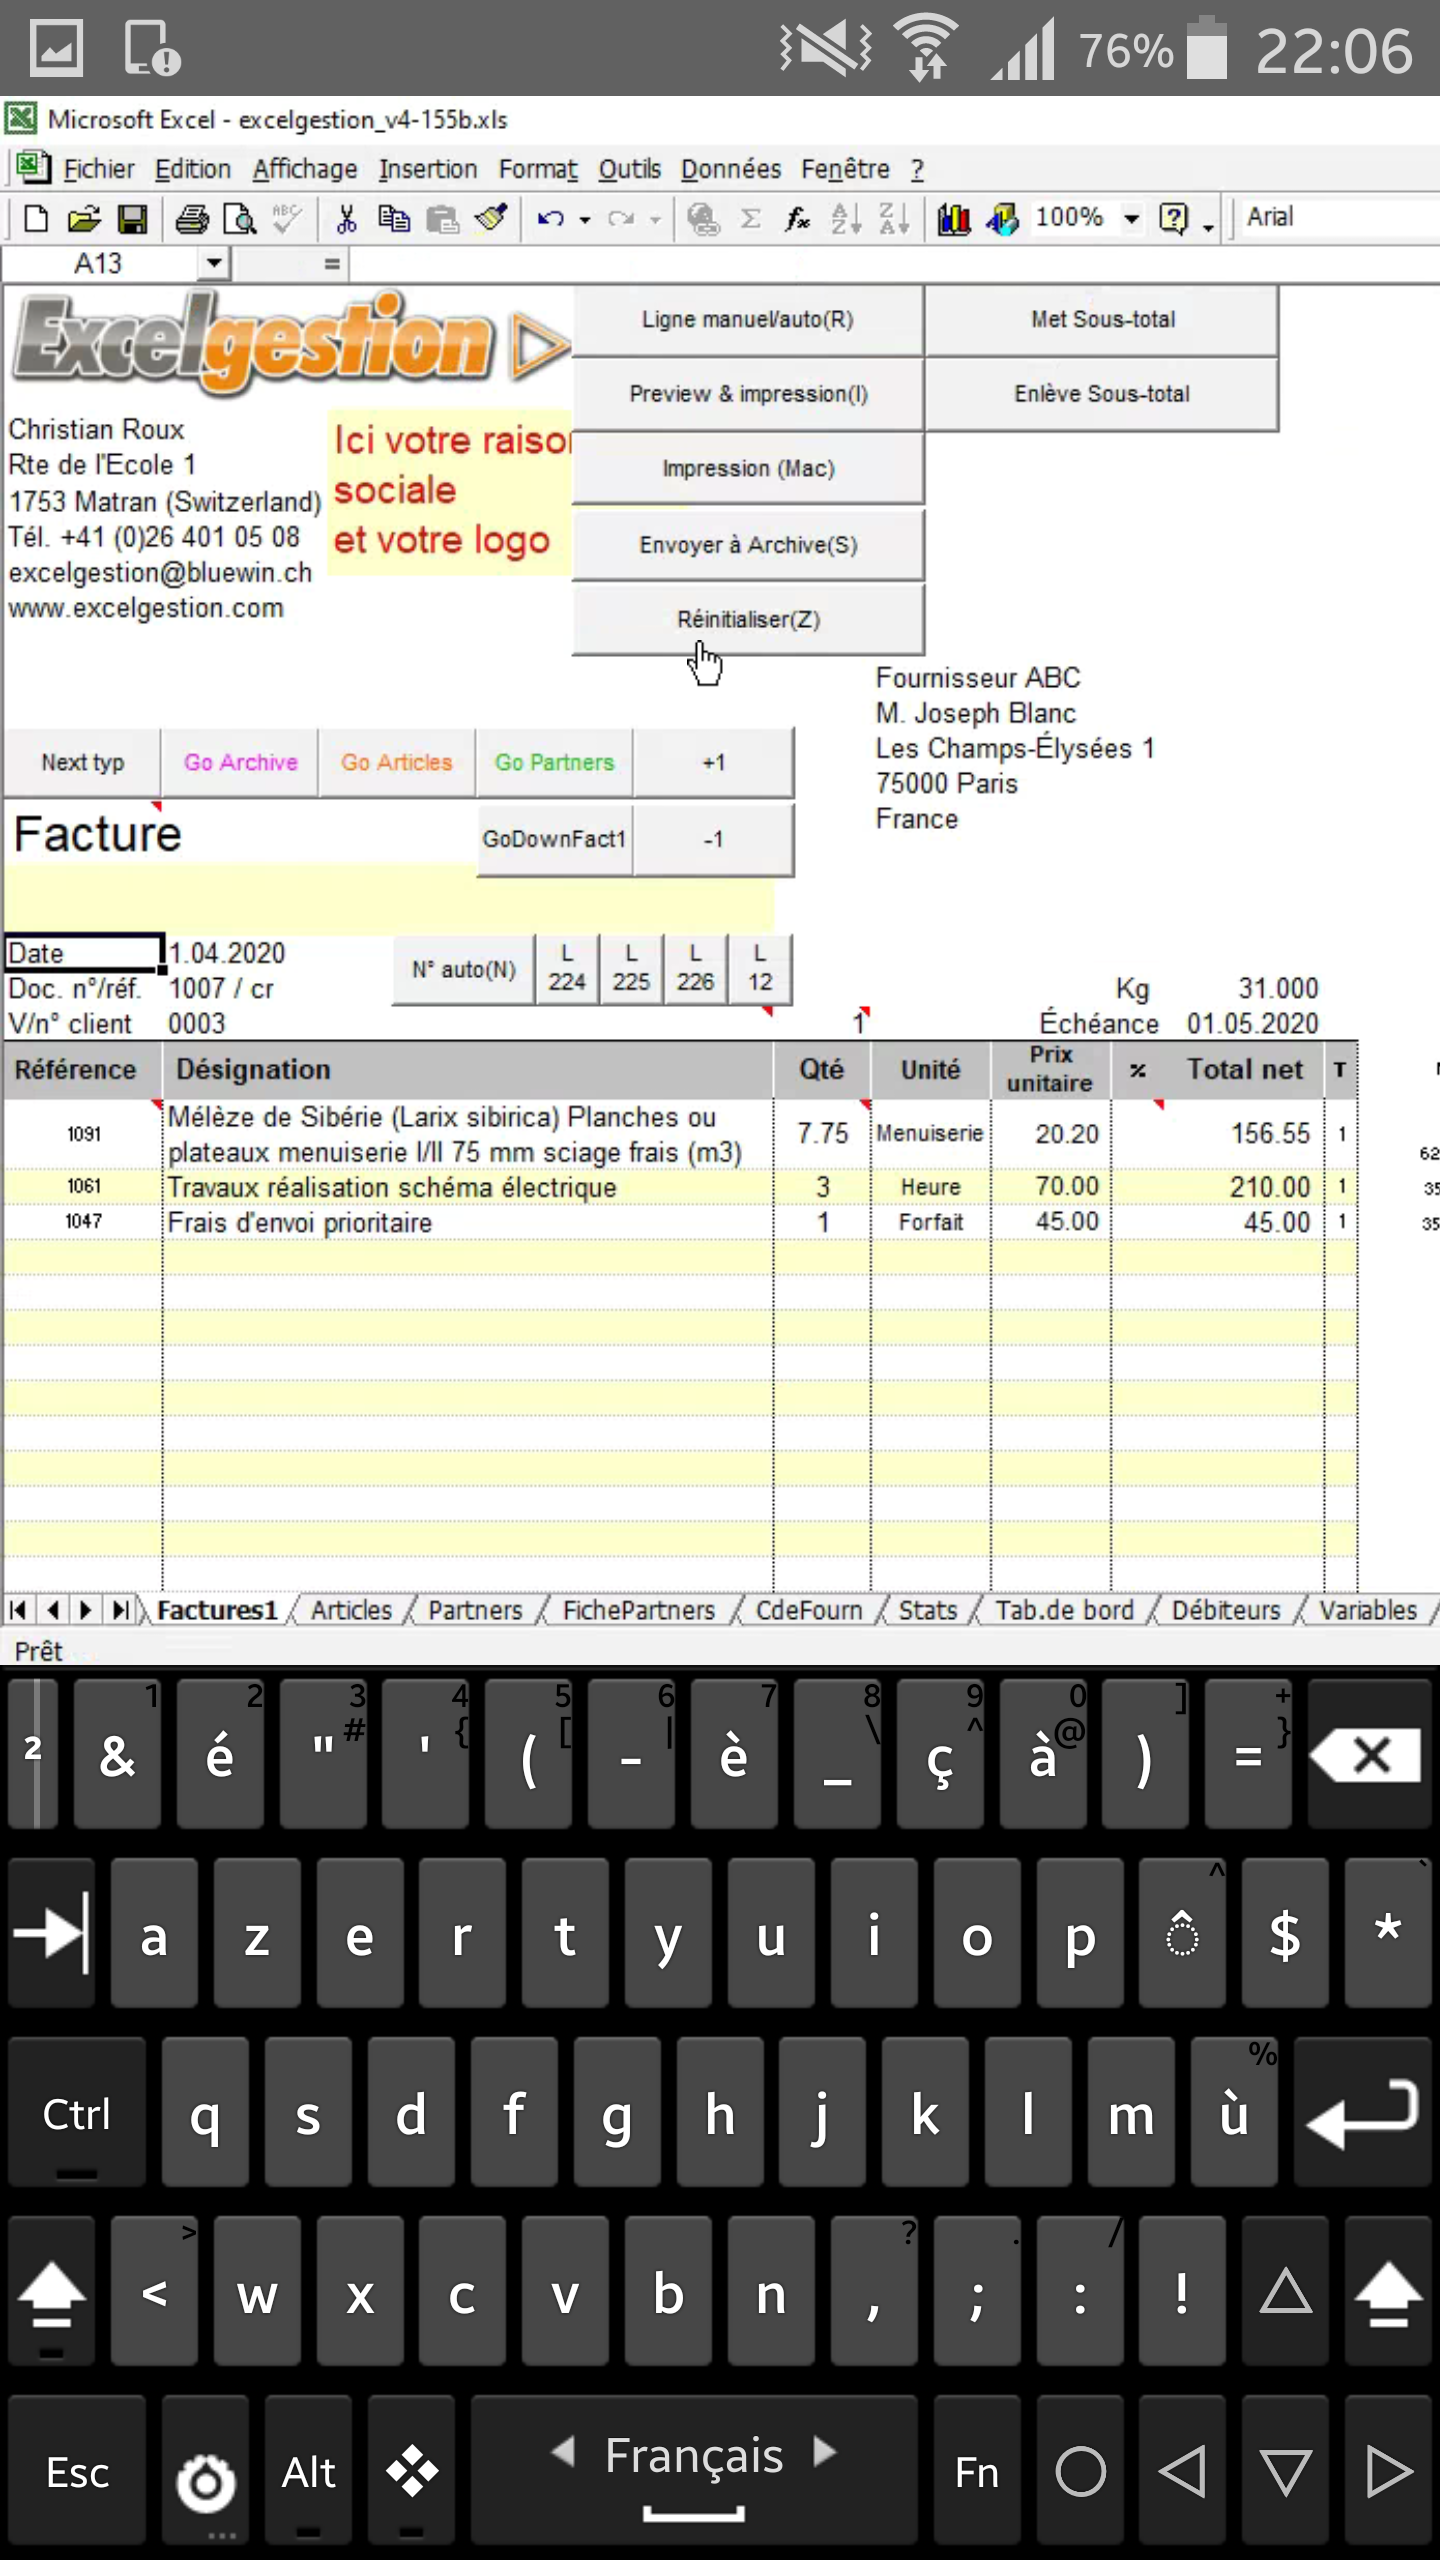Image resolution: width=1440 pixels, height=2560 pixels.
Task: Run the spell check ABC icon
Action: tap(288, 218)
